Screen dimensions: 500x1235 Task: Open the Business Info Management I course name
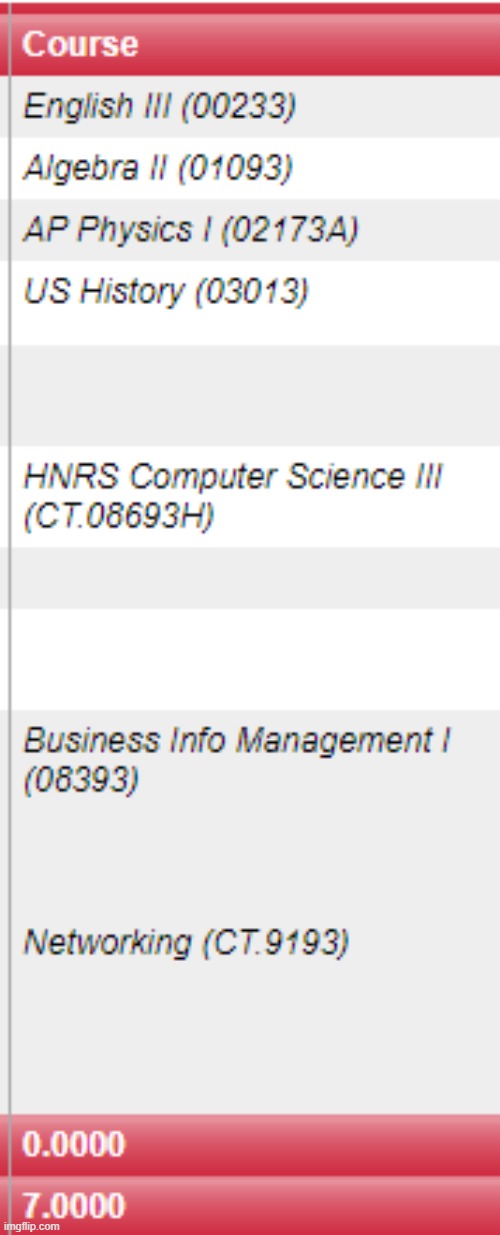click(237, 741)
